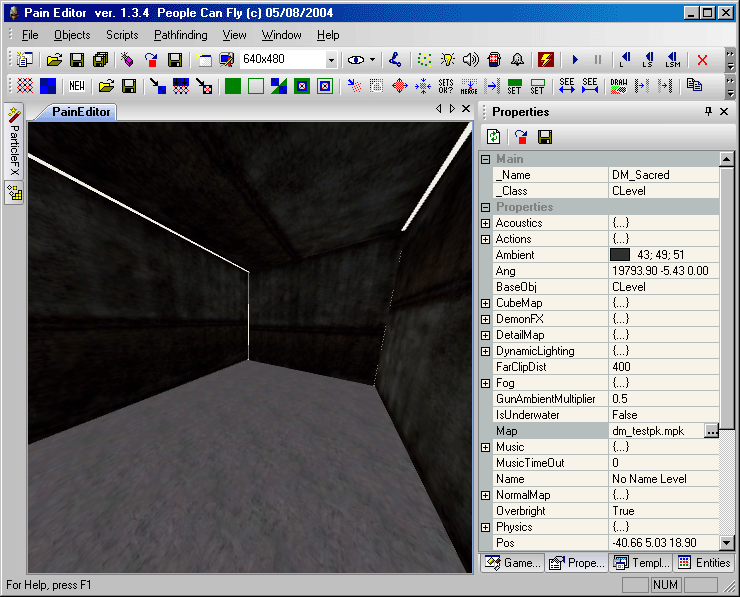Click the speaker sound icon
The image size is (740, 597).
click(471, 60)
